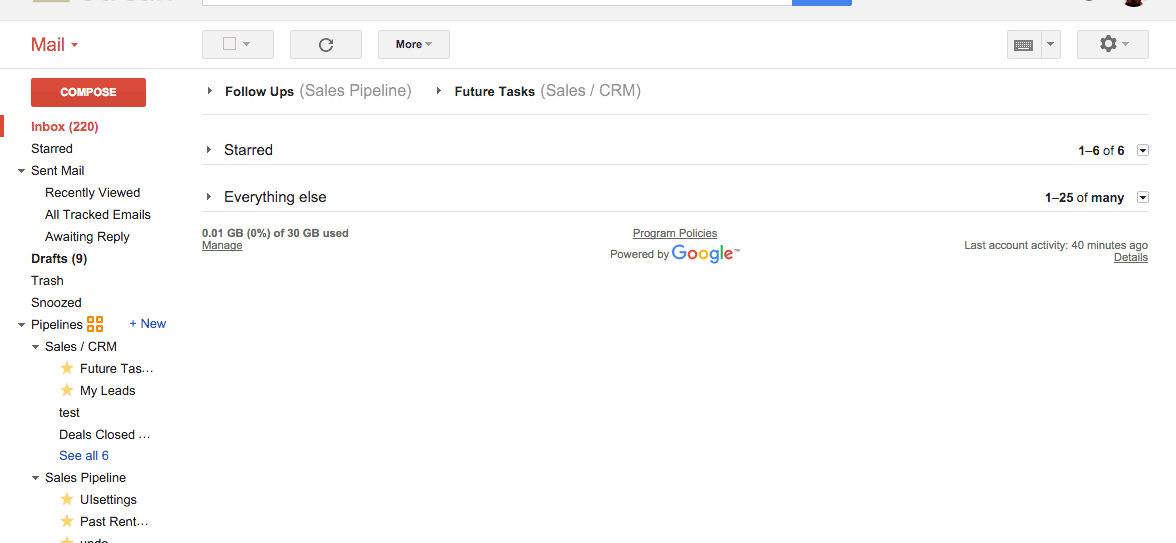Click the orange Pipelines grid icon

pyautogui.click(x=94, y=324)
